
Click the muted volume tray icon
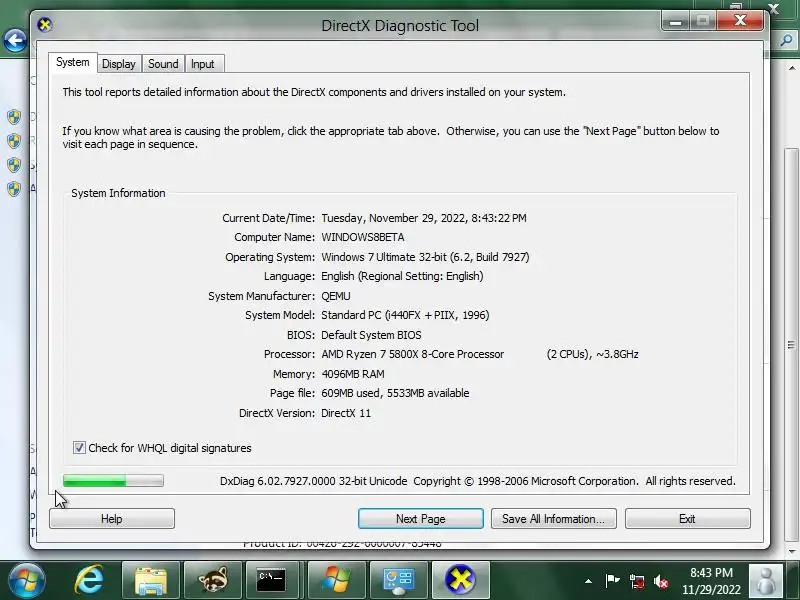(x=661, y=581)
